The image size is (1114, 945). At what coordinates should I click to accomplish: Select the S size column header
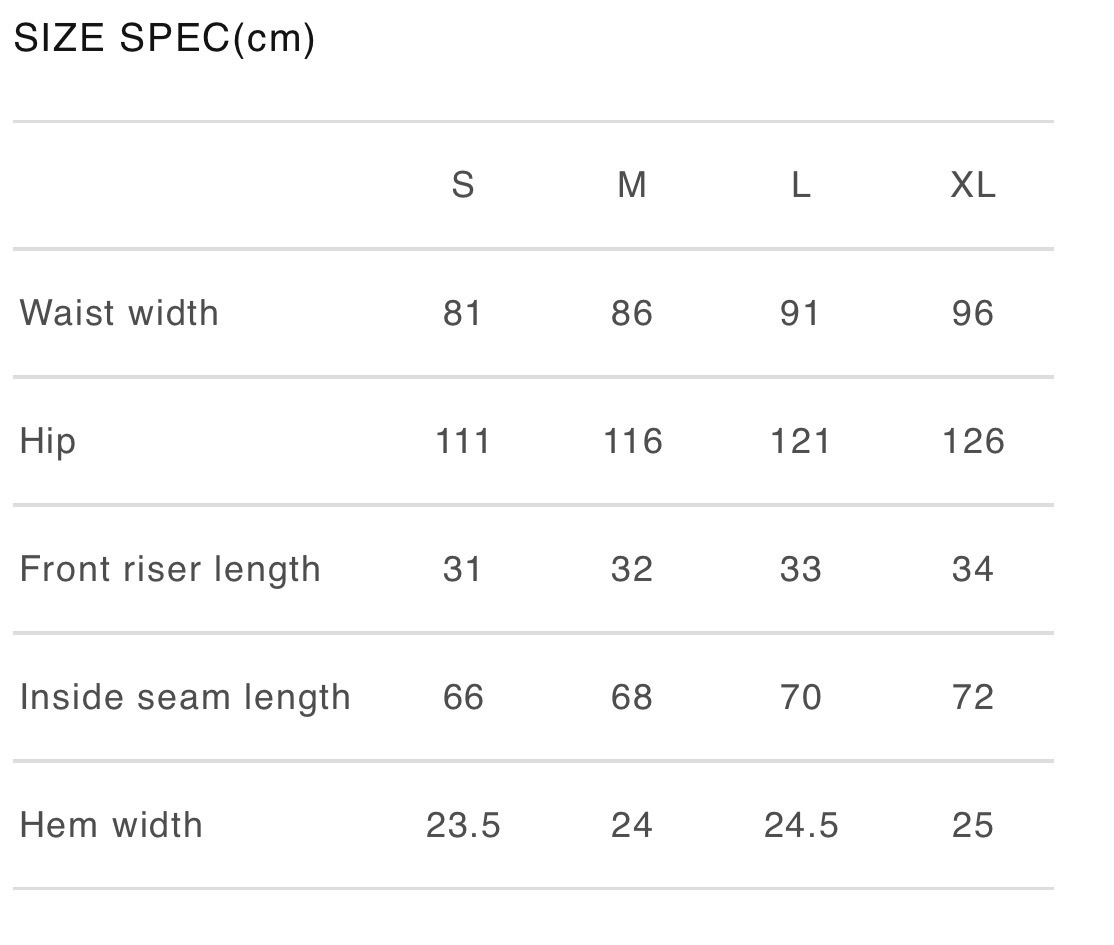pyautogui.click(x=463, y=185)
